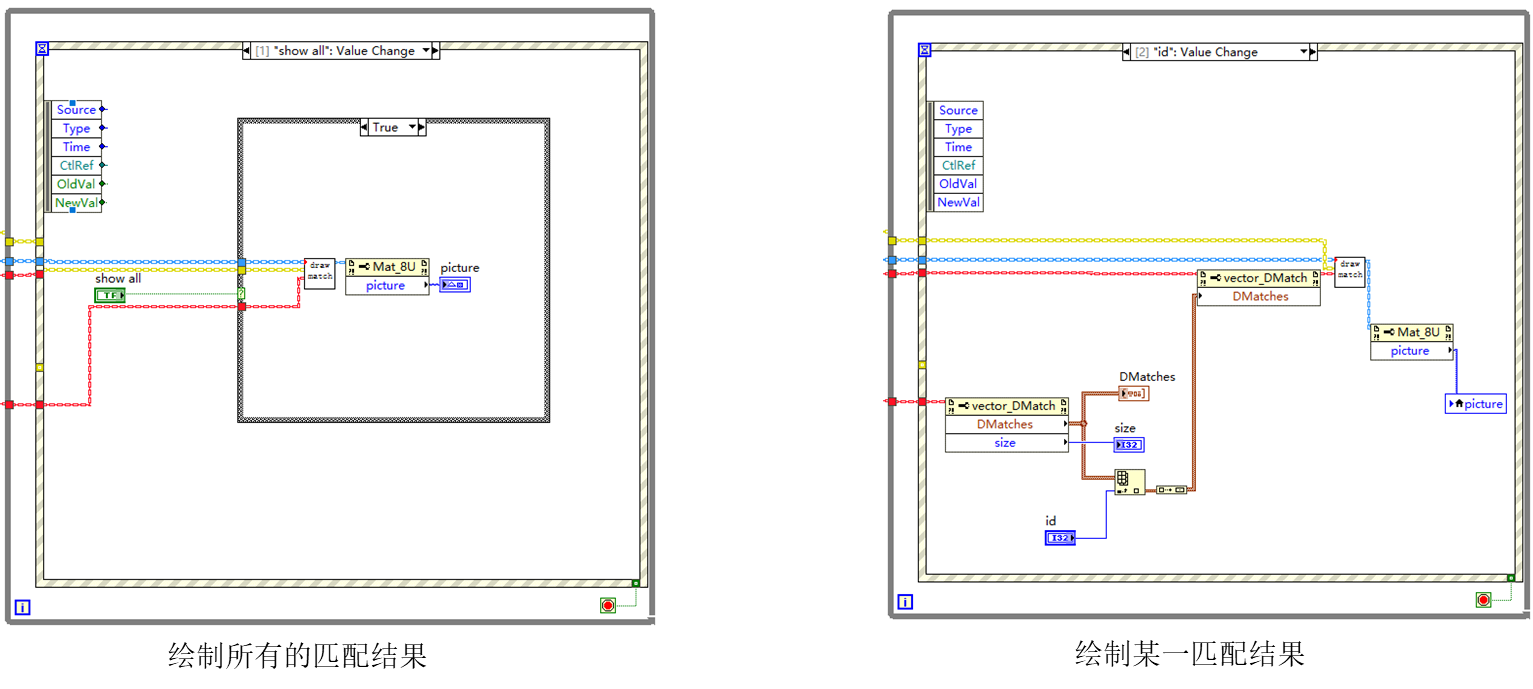This screenshot has width=1533, height=689.
Task: Select the draw match subVI in the id event case
Action: (1348, 271)
